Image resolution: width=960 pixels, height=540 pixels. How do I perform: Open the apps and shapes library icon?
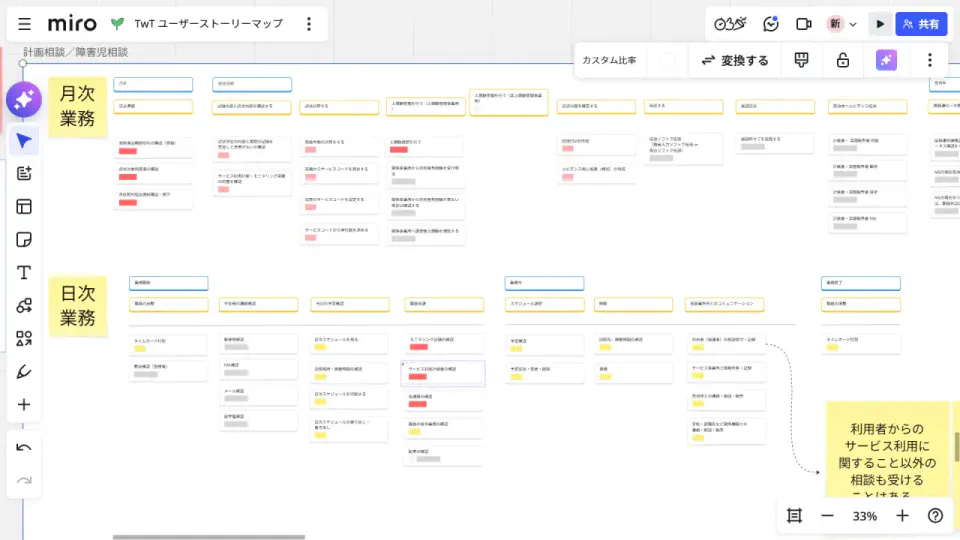[x=24, y=339]
